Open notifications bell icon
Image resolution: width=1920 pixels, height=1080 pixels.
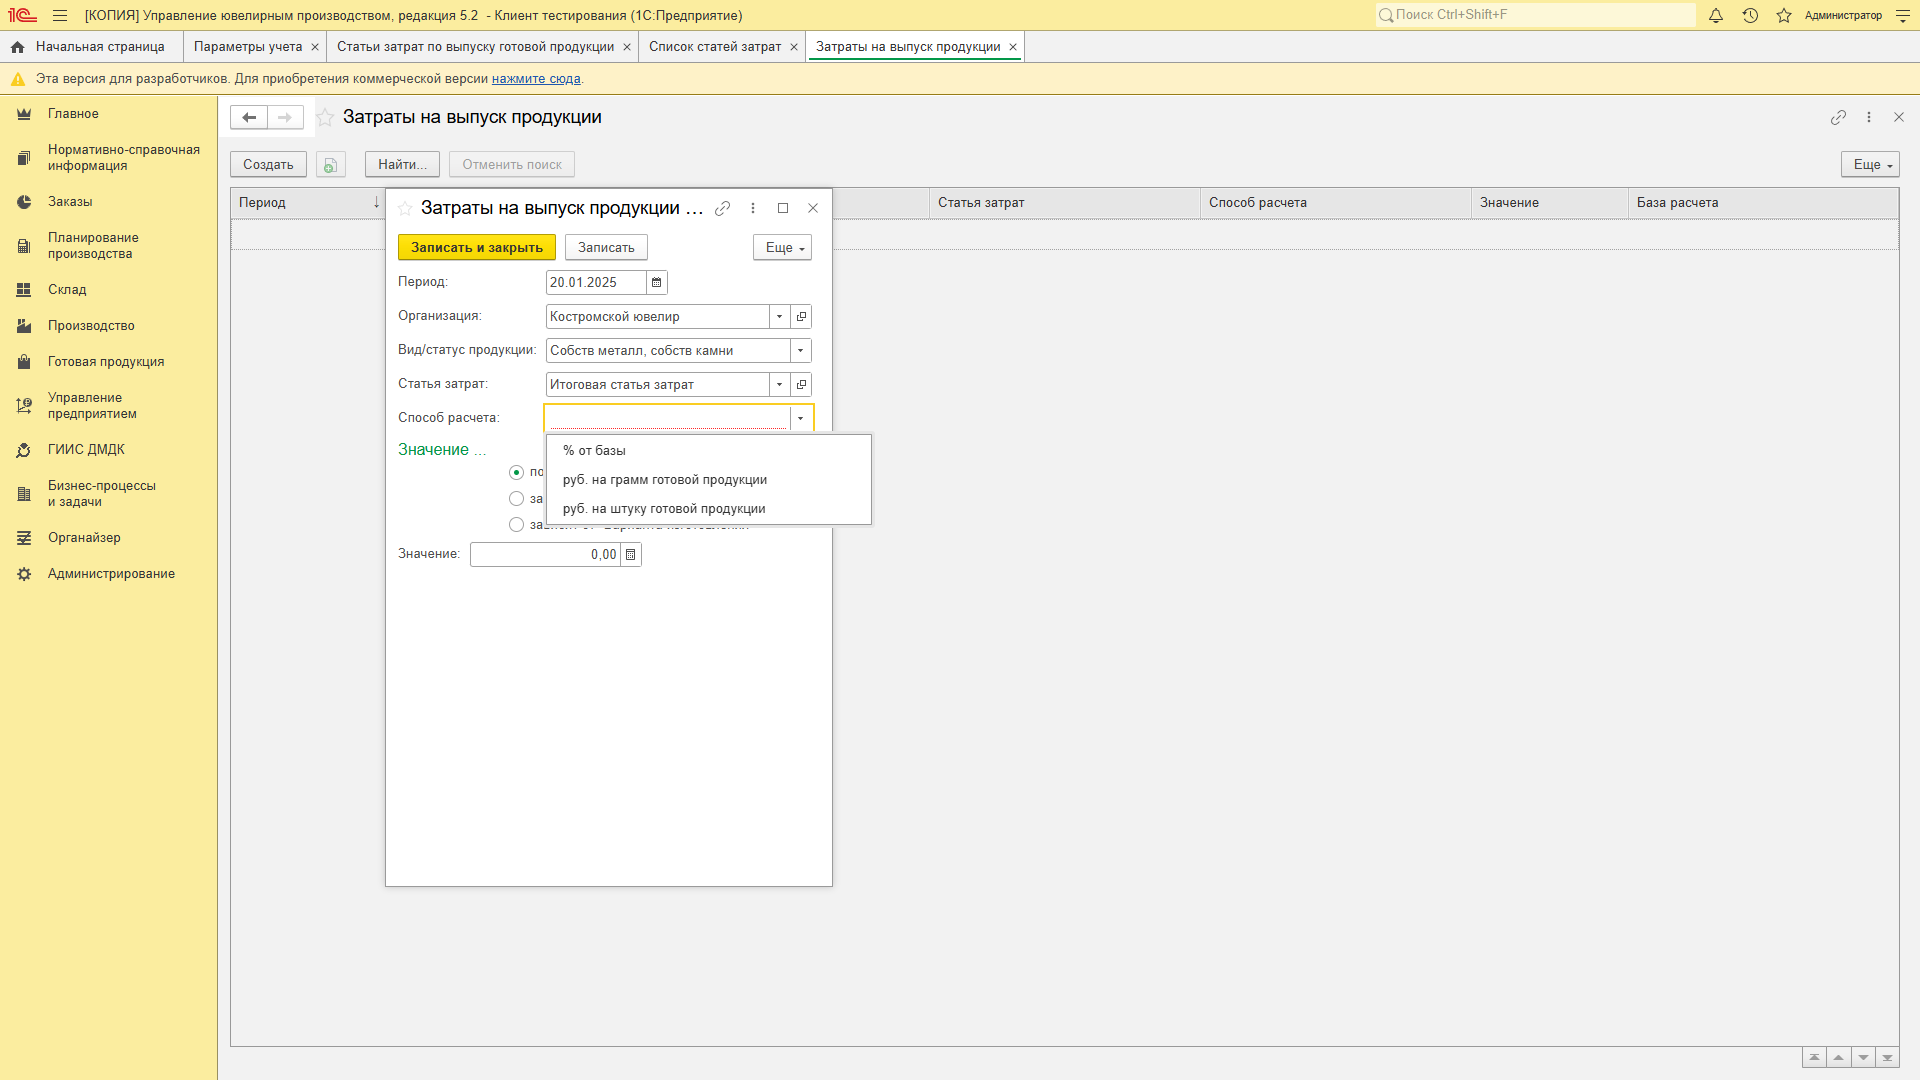[x=1716, y=15]
